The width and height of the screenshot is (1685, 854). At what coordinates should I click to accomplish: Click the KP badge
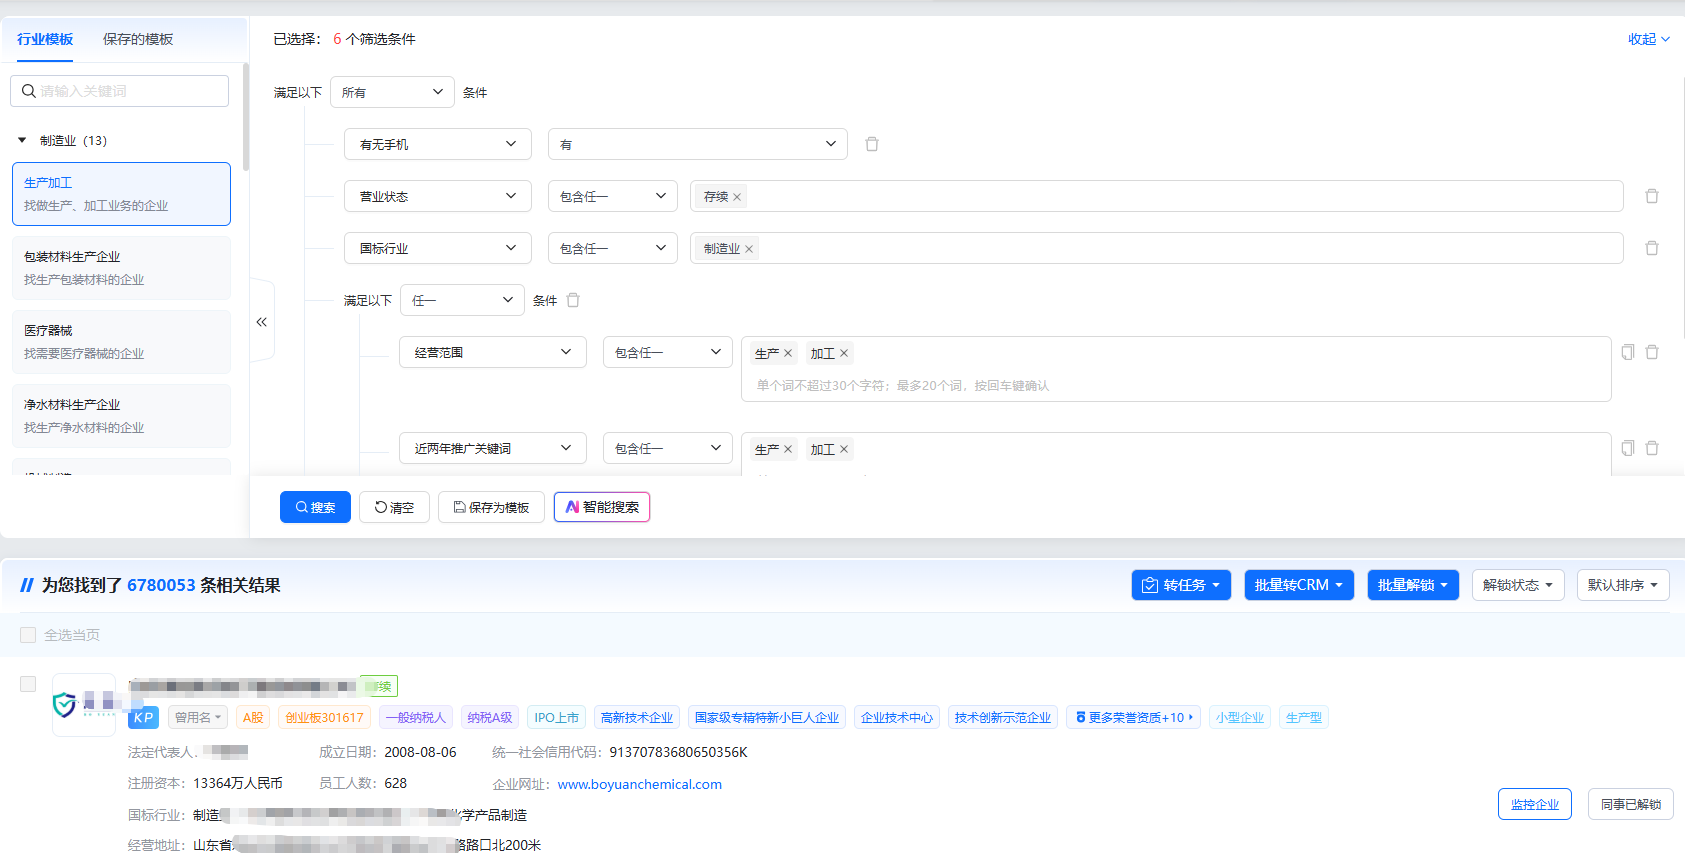tap(144, 717)
